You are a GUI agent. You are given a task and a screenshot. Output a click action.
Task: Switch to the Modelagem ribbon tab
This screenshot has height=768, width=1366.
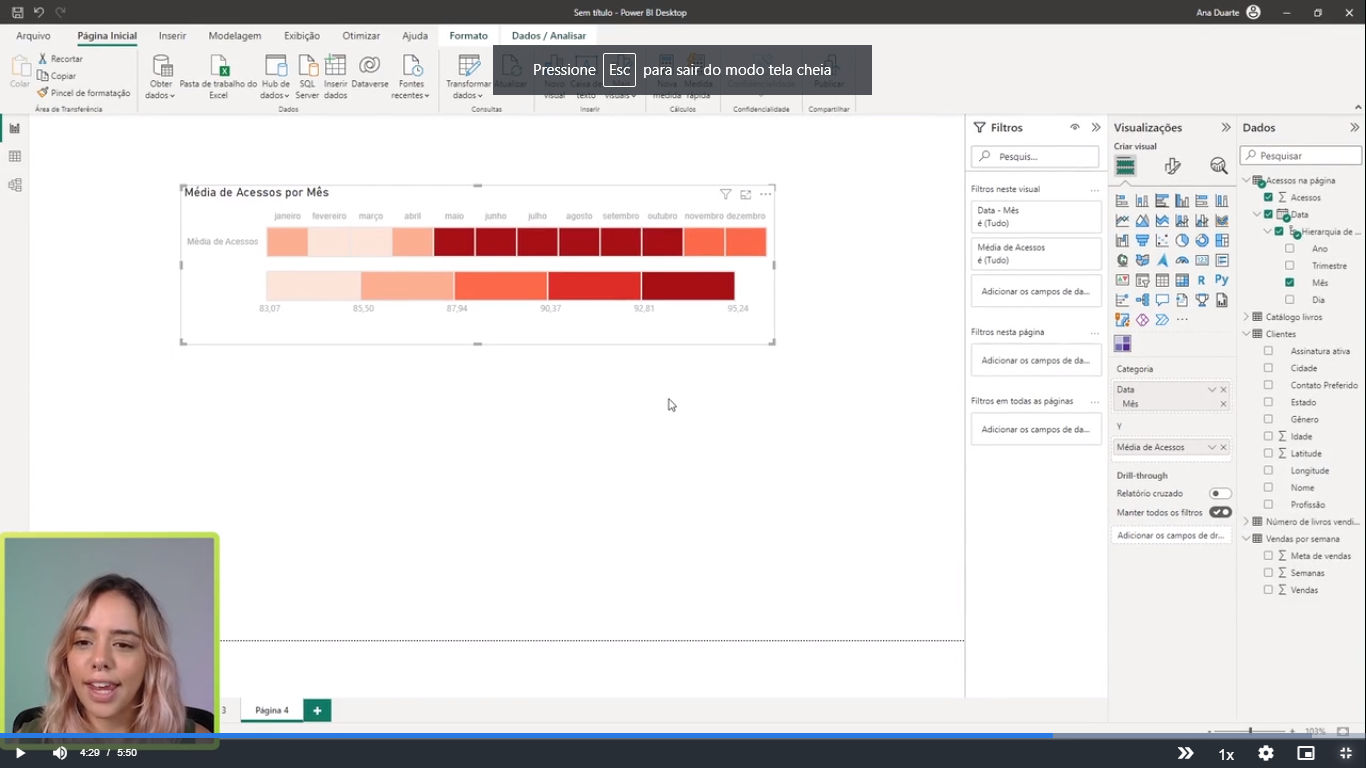[235, 35]
